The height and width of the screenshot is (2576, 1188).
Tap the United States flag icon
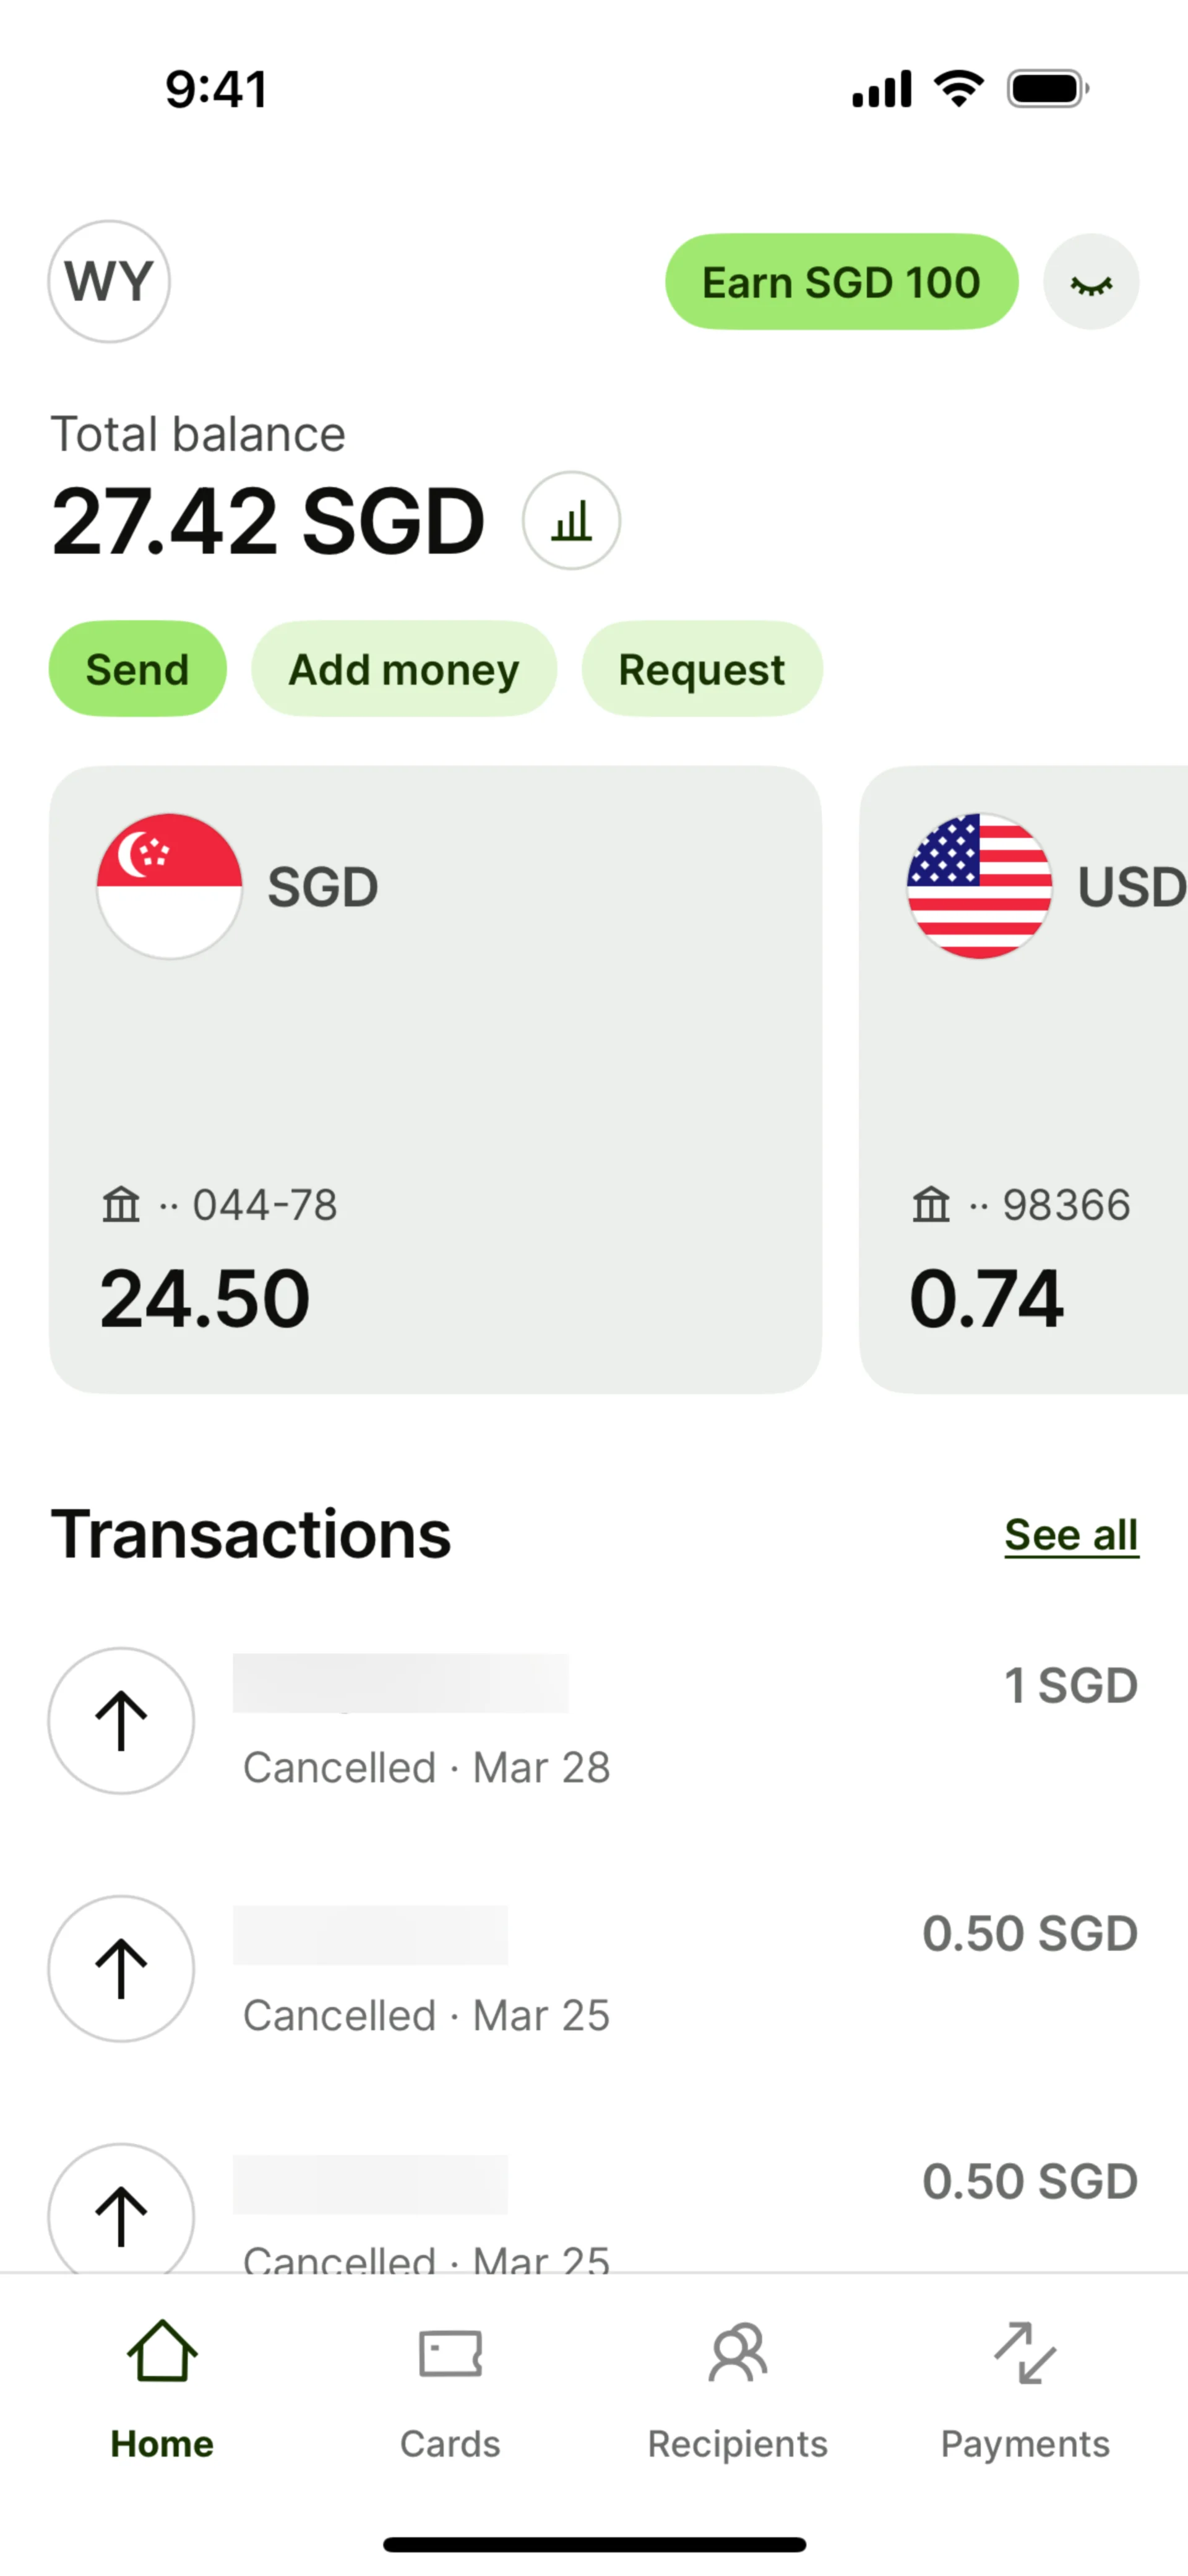[x=979, y=886]
